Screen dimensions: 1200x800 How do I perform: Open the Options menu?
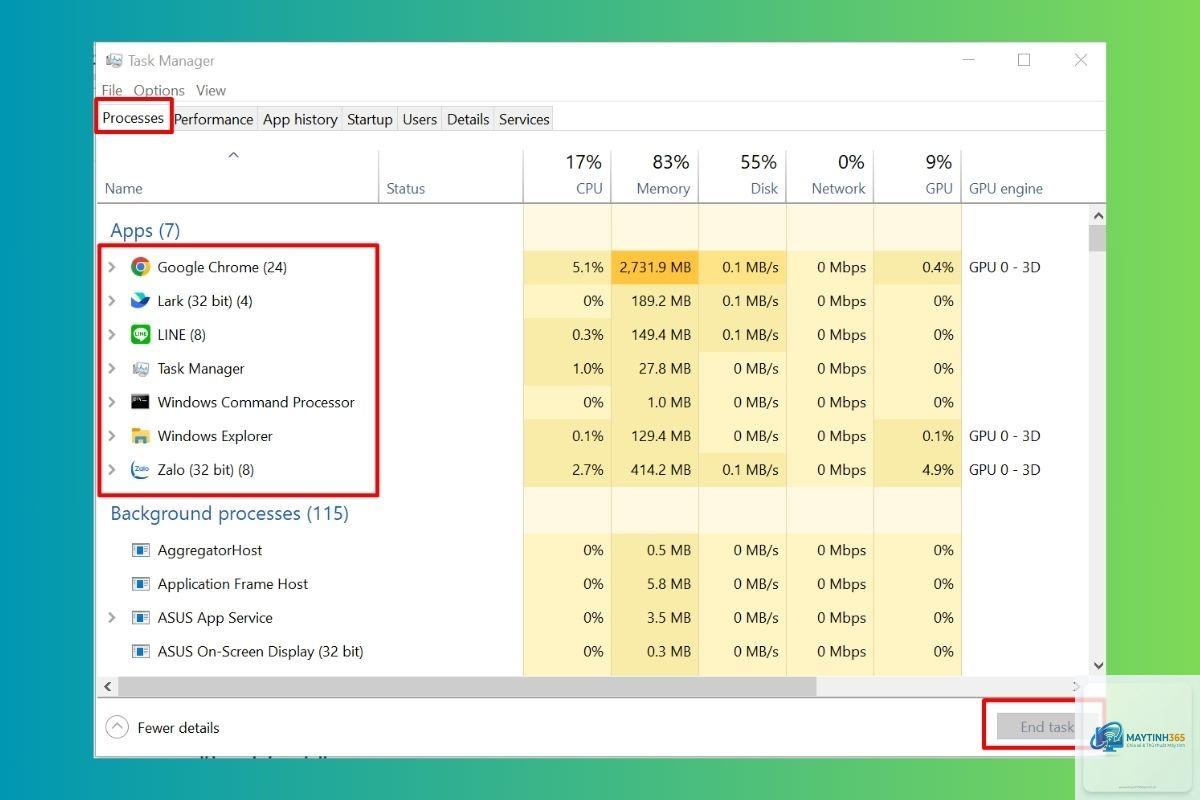[x=159, y=90]
